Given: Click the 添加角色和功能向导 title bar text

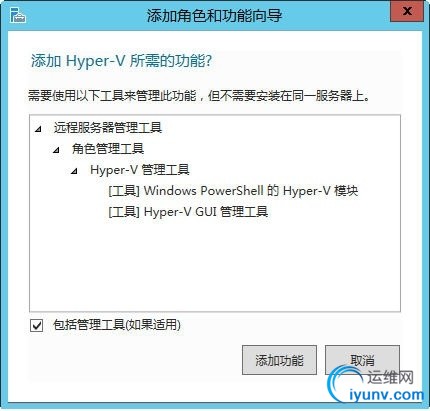Looking at the screenshot, I should coord(214,16).
